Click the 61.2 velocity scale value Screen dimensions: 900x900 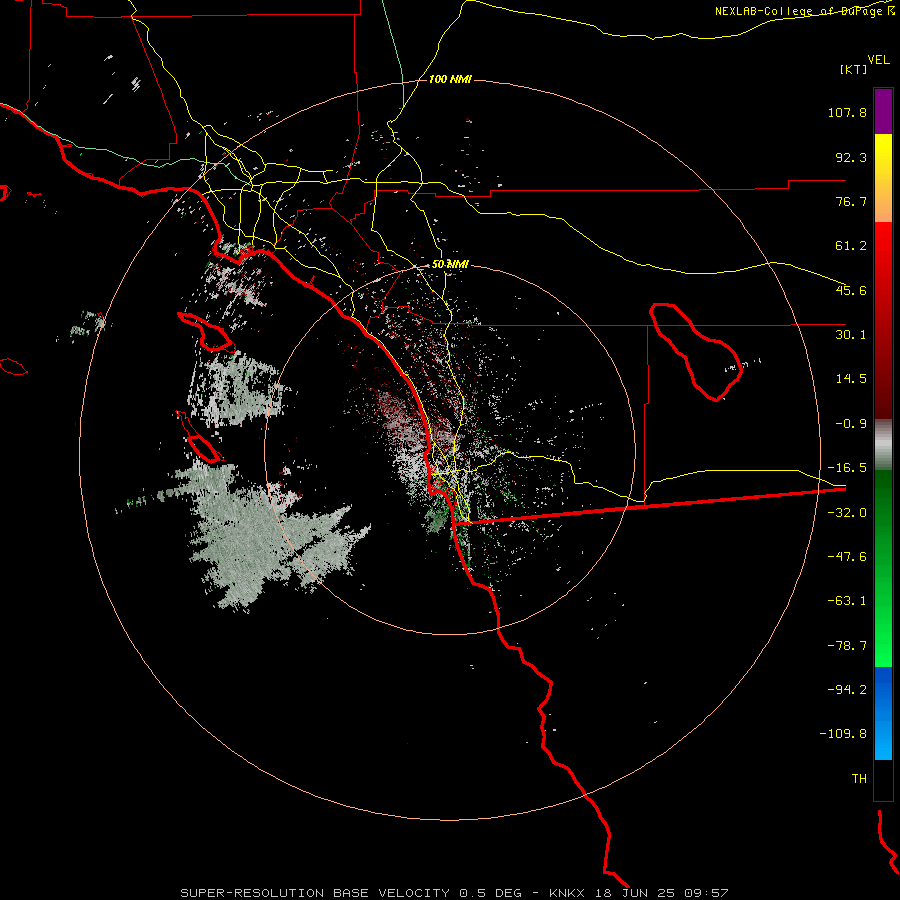tap(851, 246)
